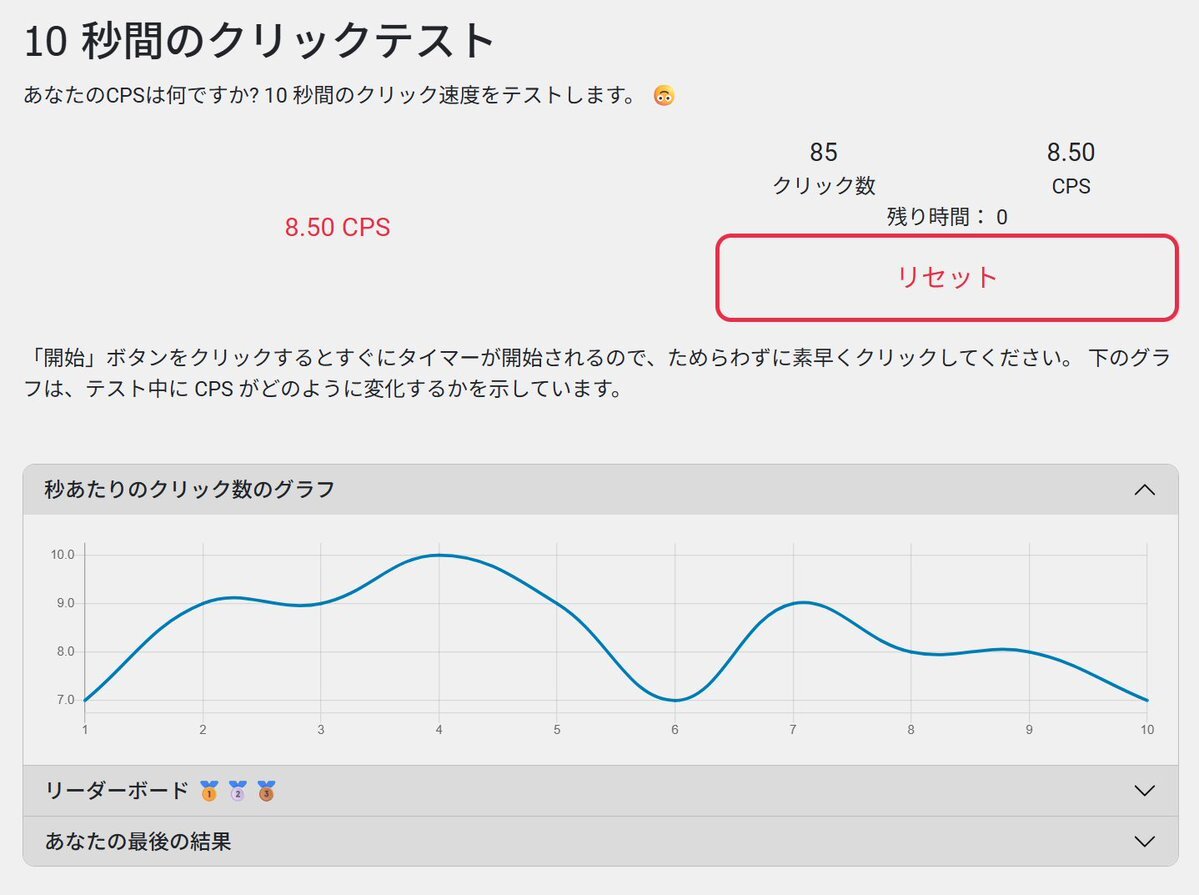Click the bronze medal icon
Viewport: 1199px width, 895px height.
(266, 791)
